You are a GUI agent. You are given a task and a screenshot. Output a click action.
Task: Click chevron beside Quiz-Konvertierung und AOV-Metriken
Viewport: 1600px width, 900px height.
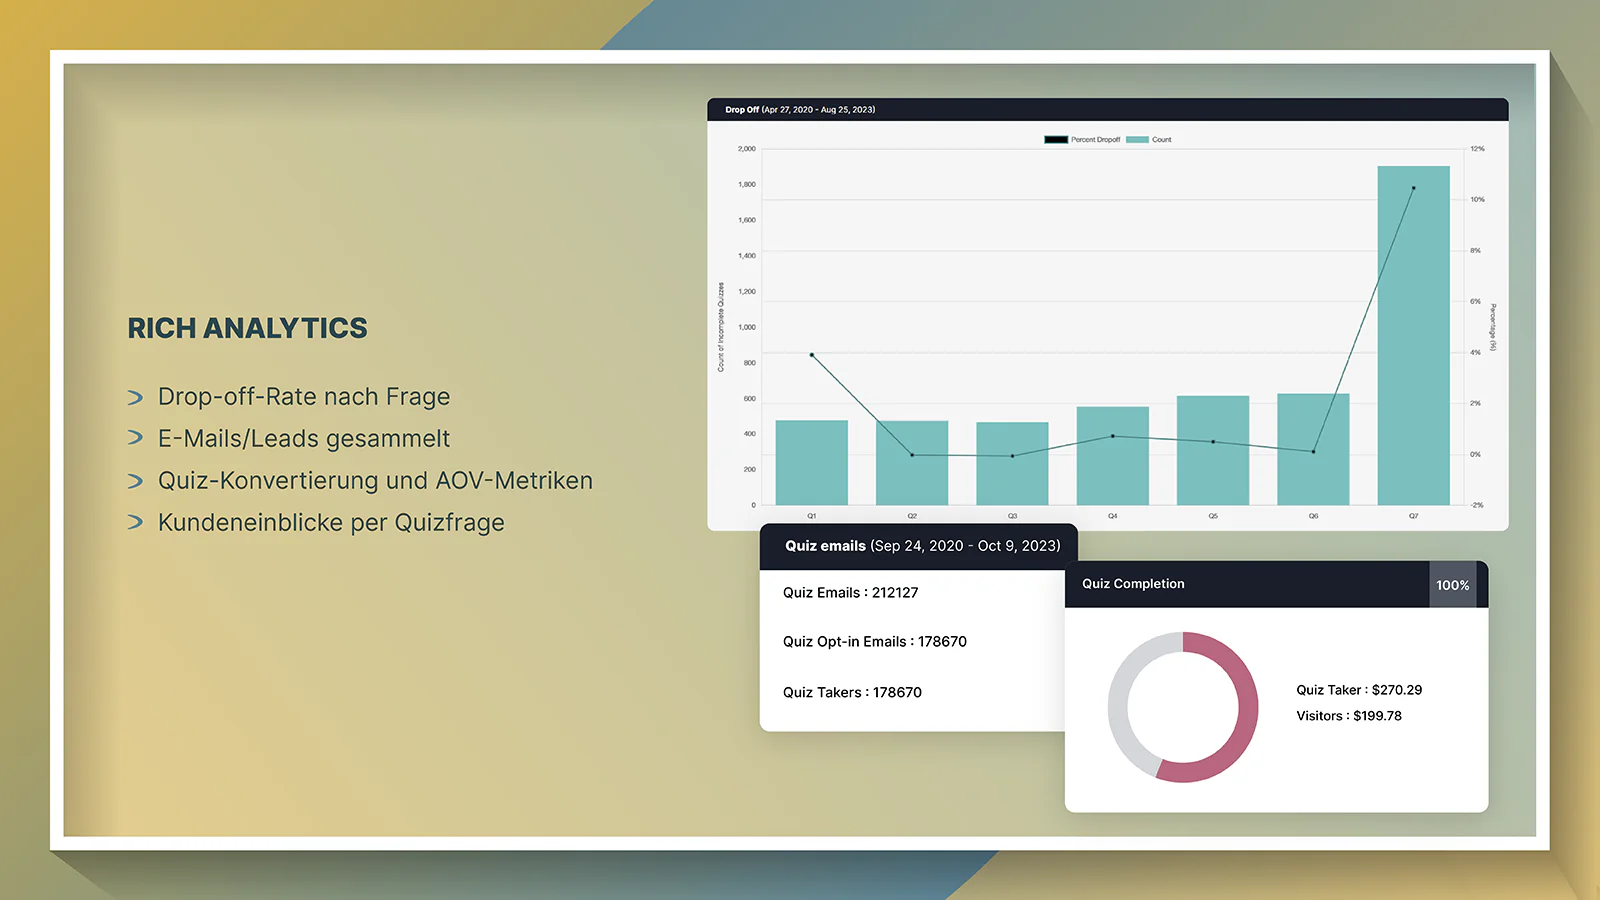click(x=136, y=481)
